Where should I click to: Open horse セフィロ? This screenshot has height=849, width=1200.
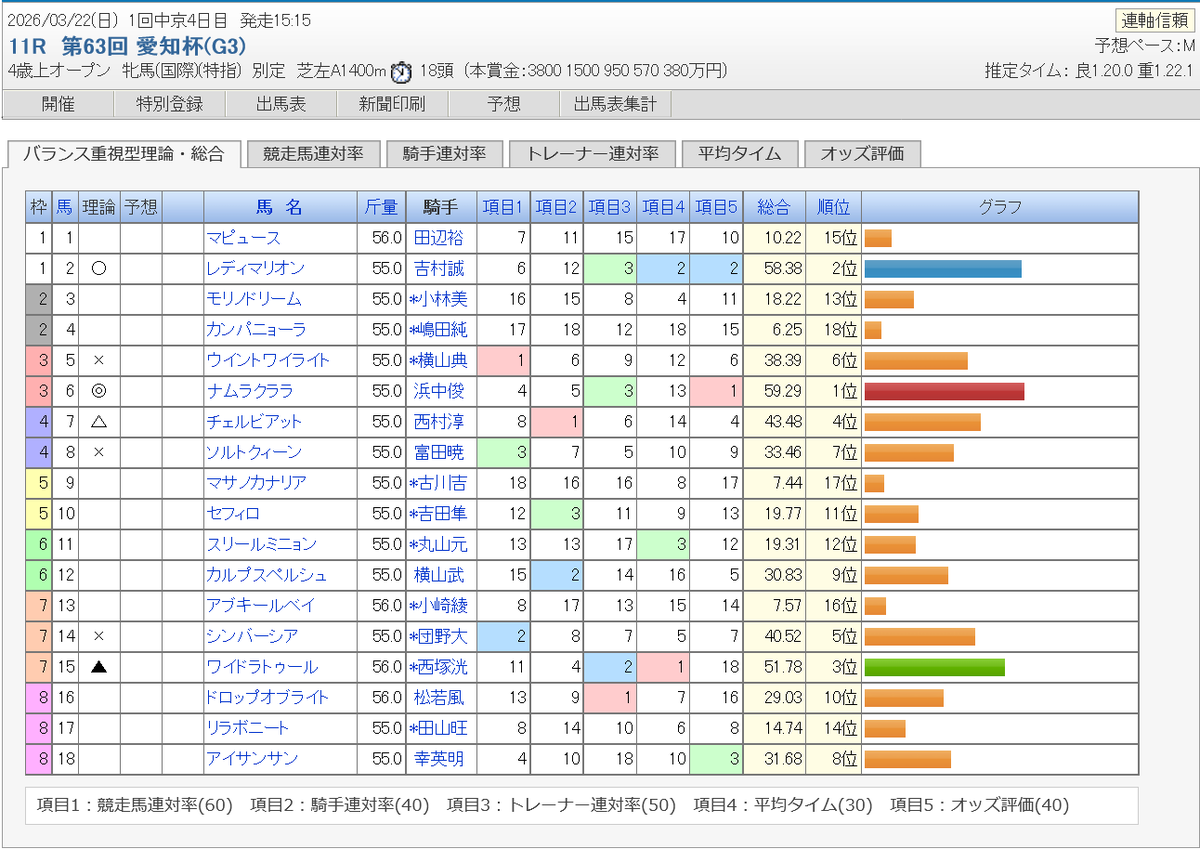[233, 514]
